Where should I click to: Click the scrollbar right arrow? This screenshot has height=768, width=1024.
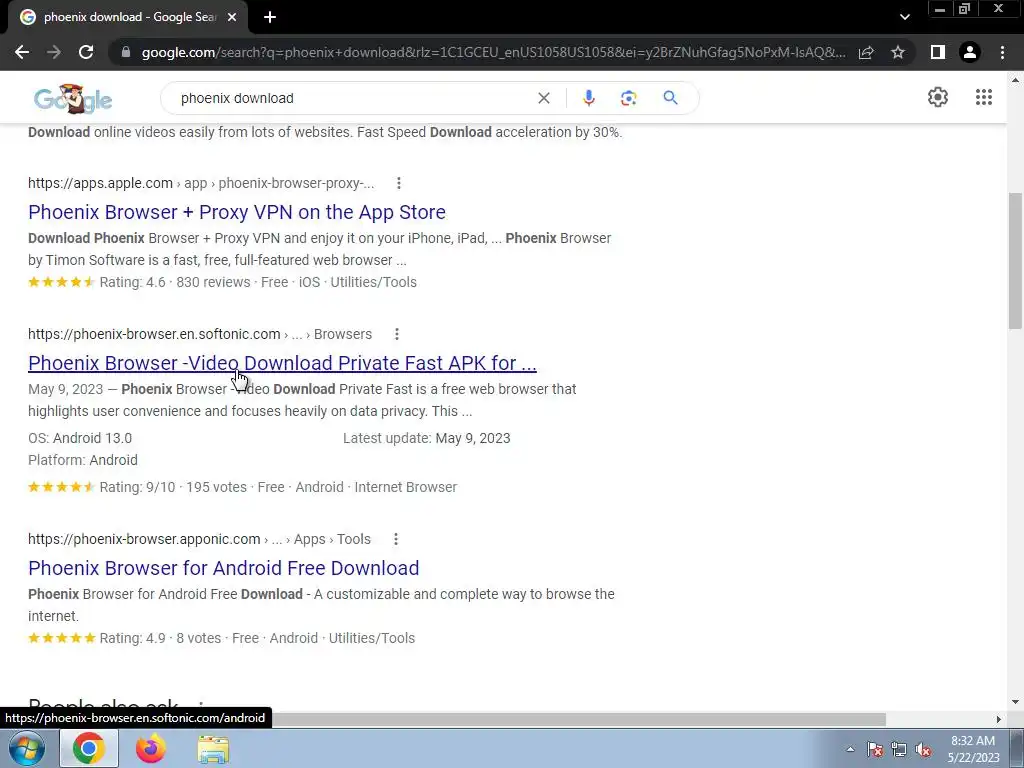pos(999,719)
